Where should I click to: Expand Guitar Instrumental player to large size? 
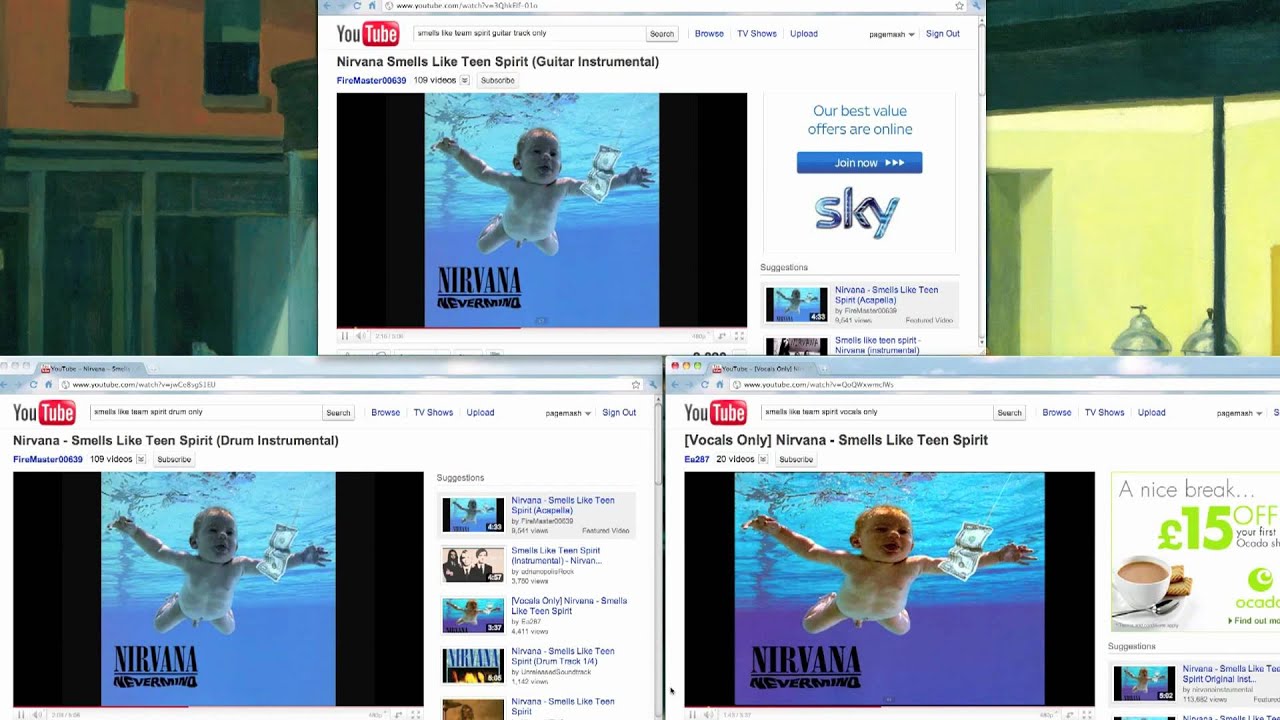[722, 336]
